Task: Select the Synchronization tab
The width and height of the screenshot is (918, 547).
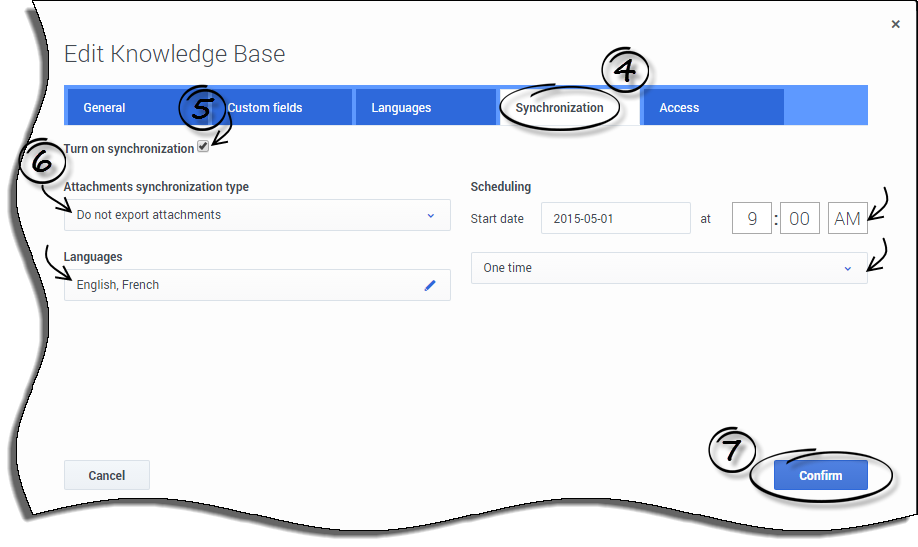Action: coord(559,108)
